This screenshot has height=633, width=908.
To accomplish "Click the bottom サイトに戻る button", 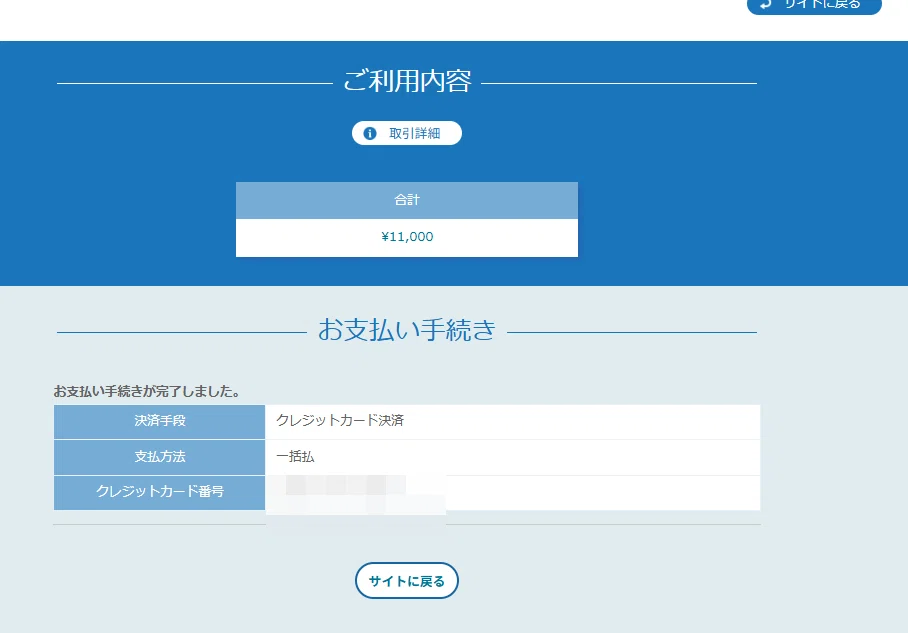I will (x=407, y=580).
